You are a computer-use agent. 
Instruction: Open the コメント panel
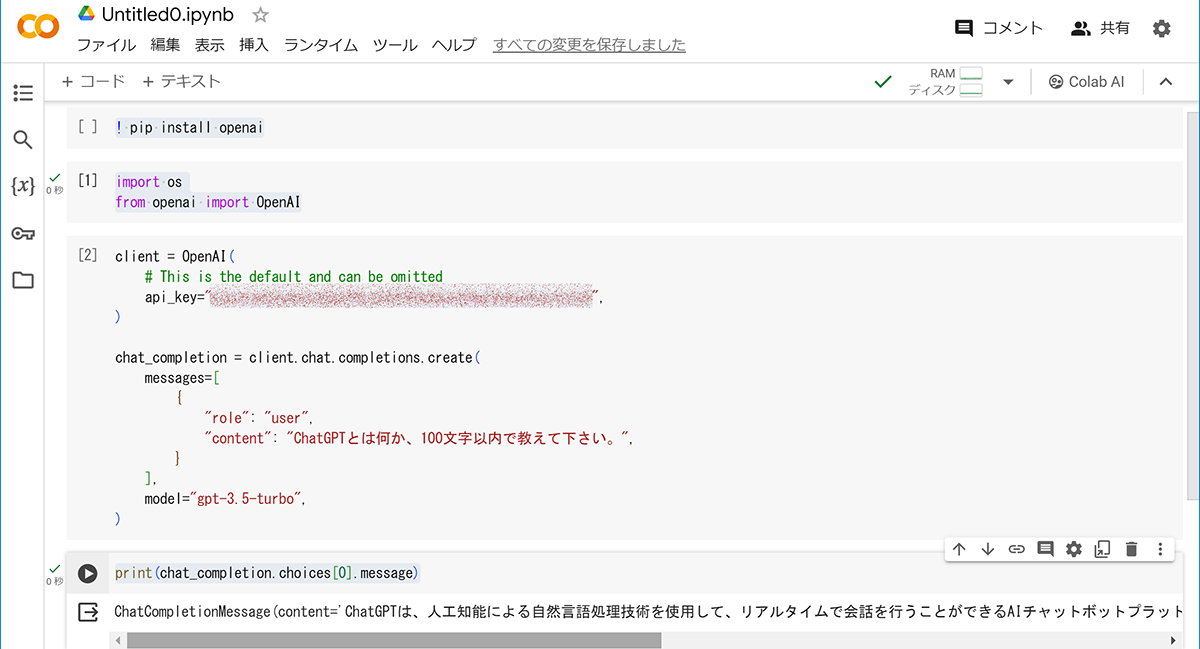click(x=998, y=28)
